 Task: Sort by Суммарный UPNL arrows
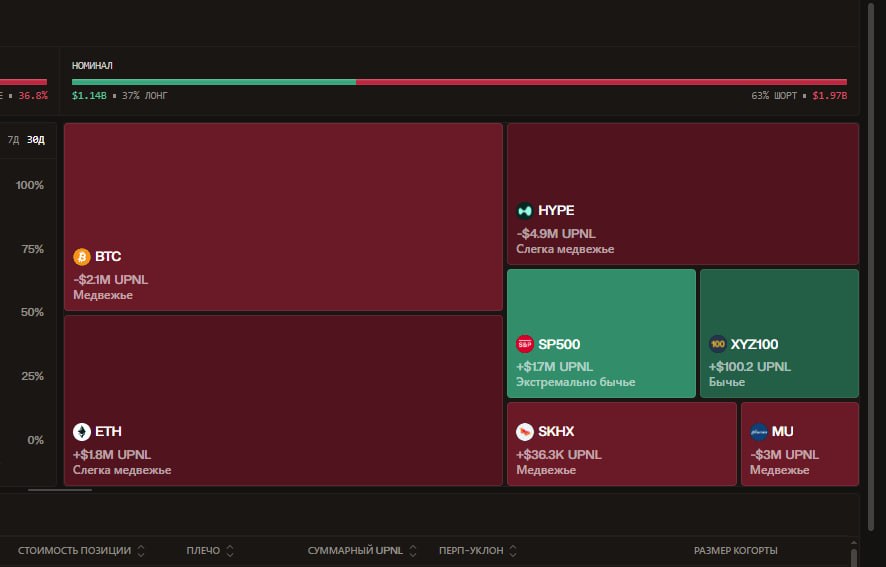[413, 551]
